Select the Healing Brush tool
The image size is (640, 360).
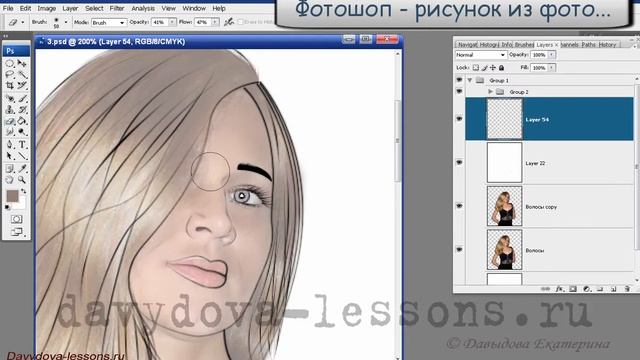(10, 99)
